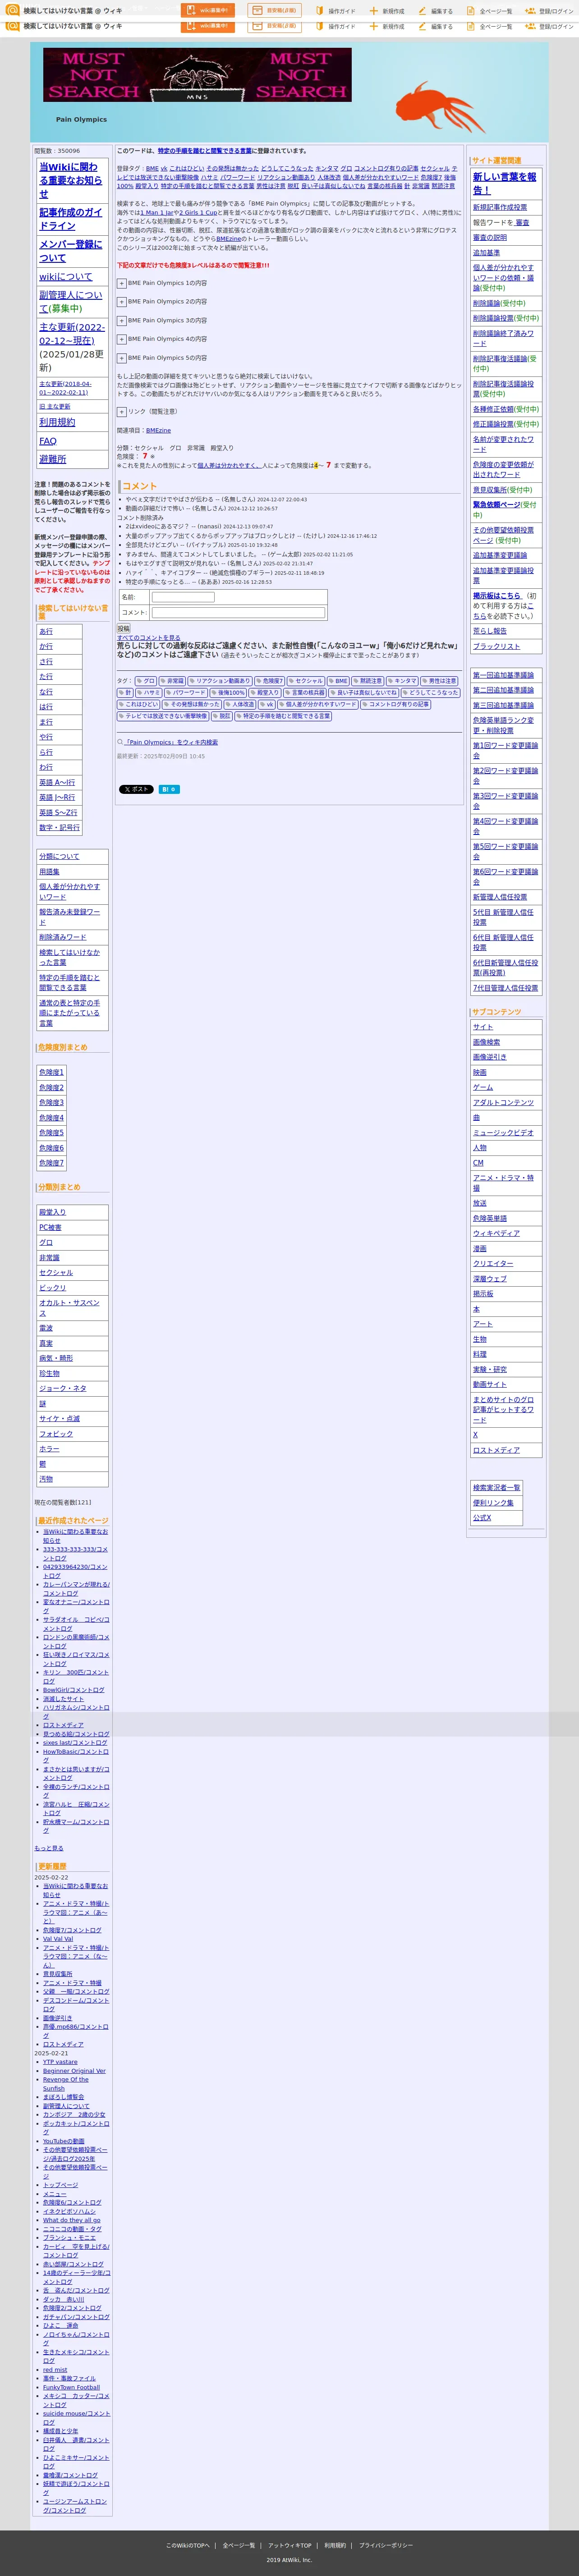This screenshot has width=579, height=2576.
Task: Open プライバシーポリシー footer link
Action: [x=386, y=2545]
